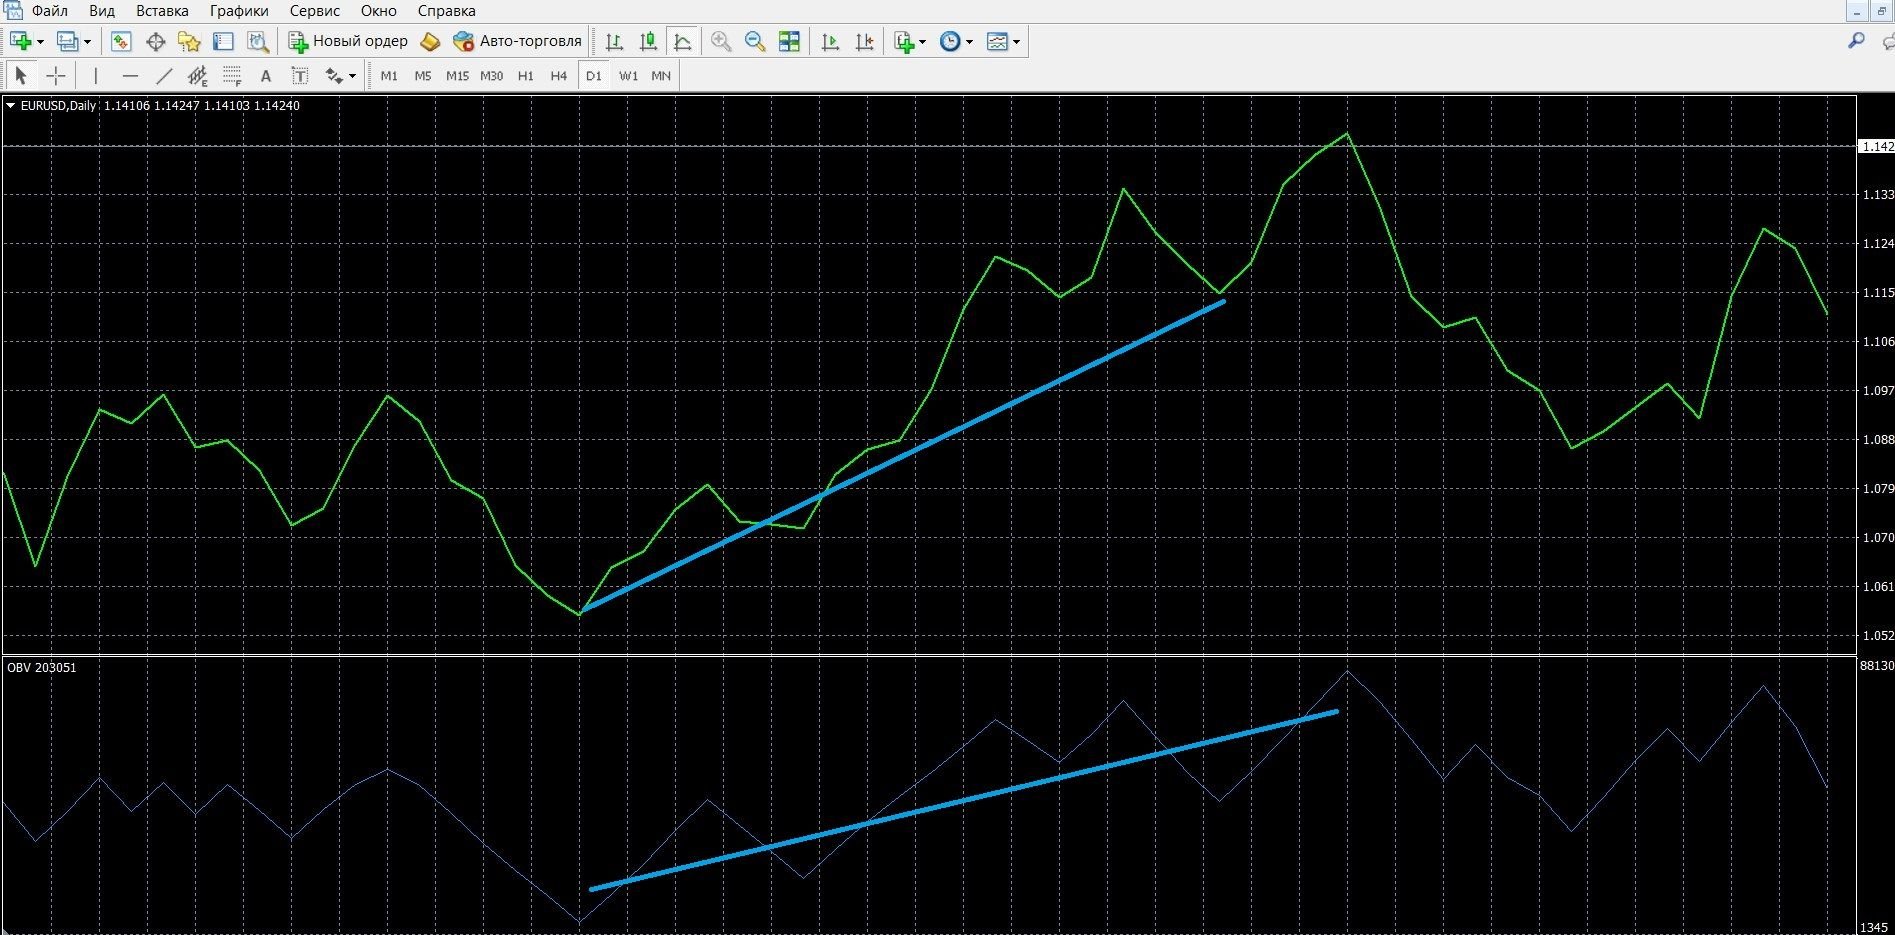Image resolution: width=1895 pixels, height=935 pixels.
Task: Click the Indicators list green-plus icon
Action: 904,41
